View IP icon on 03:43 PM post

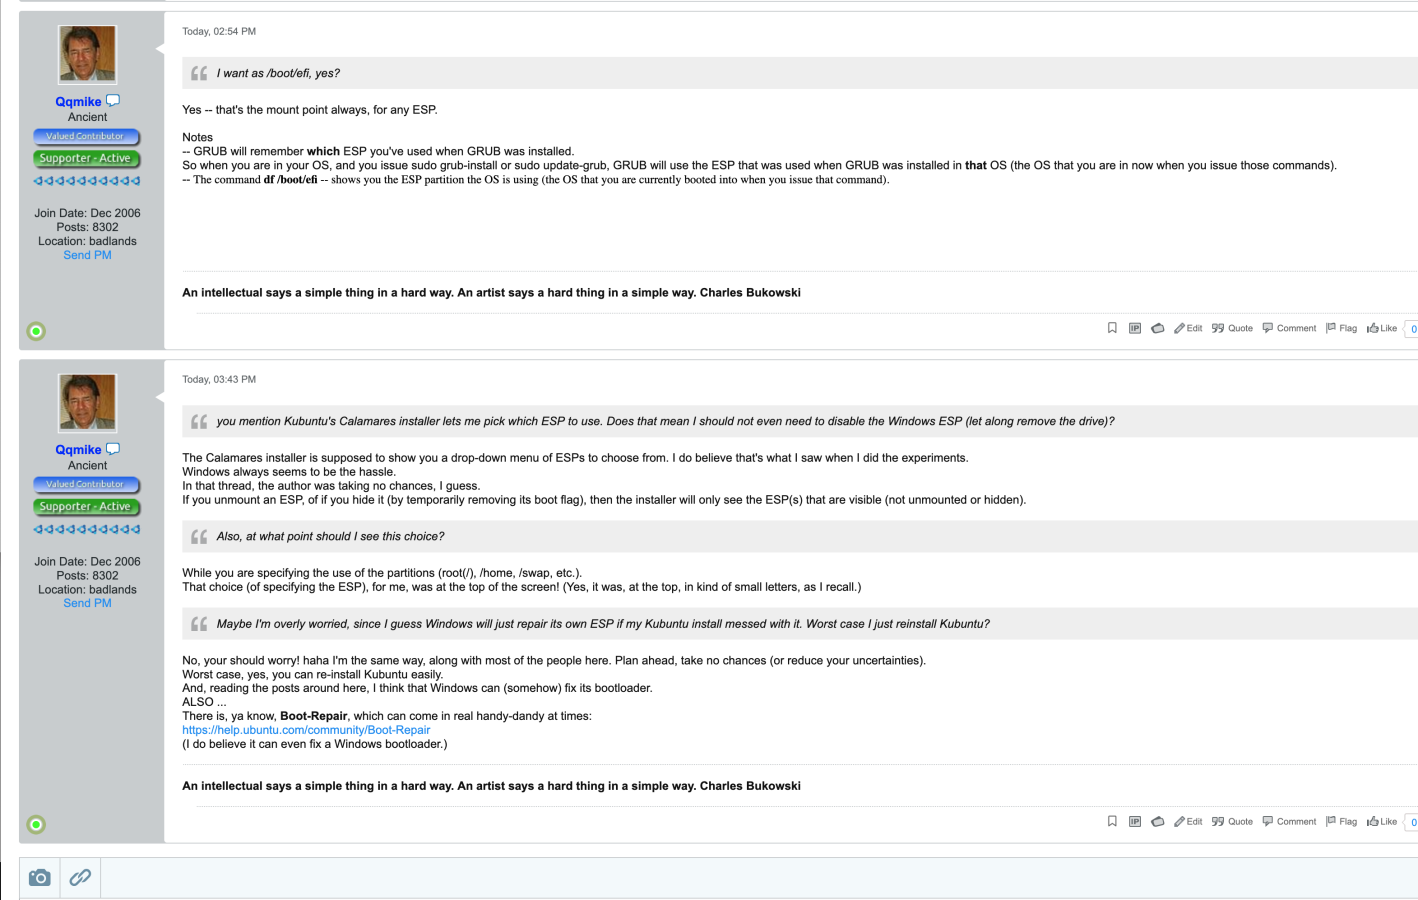click(x=1135, y=821)
